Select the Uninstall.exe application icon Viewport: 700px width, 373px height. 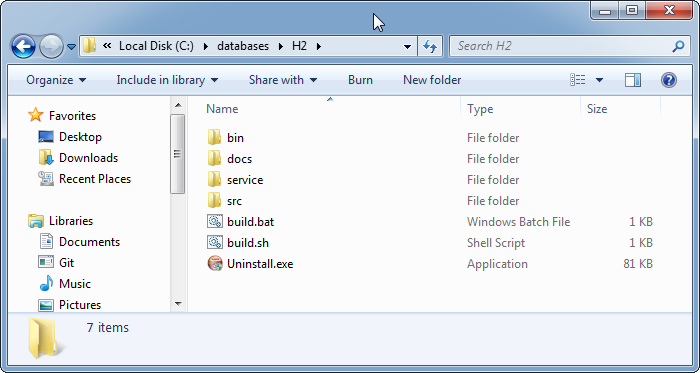coord(215,264)
